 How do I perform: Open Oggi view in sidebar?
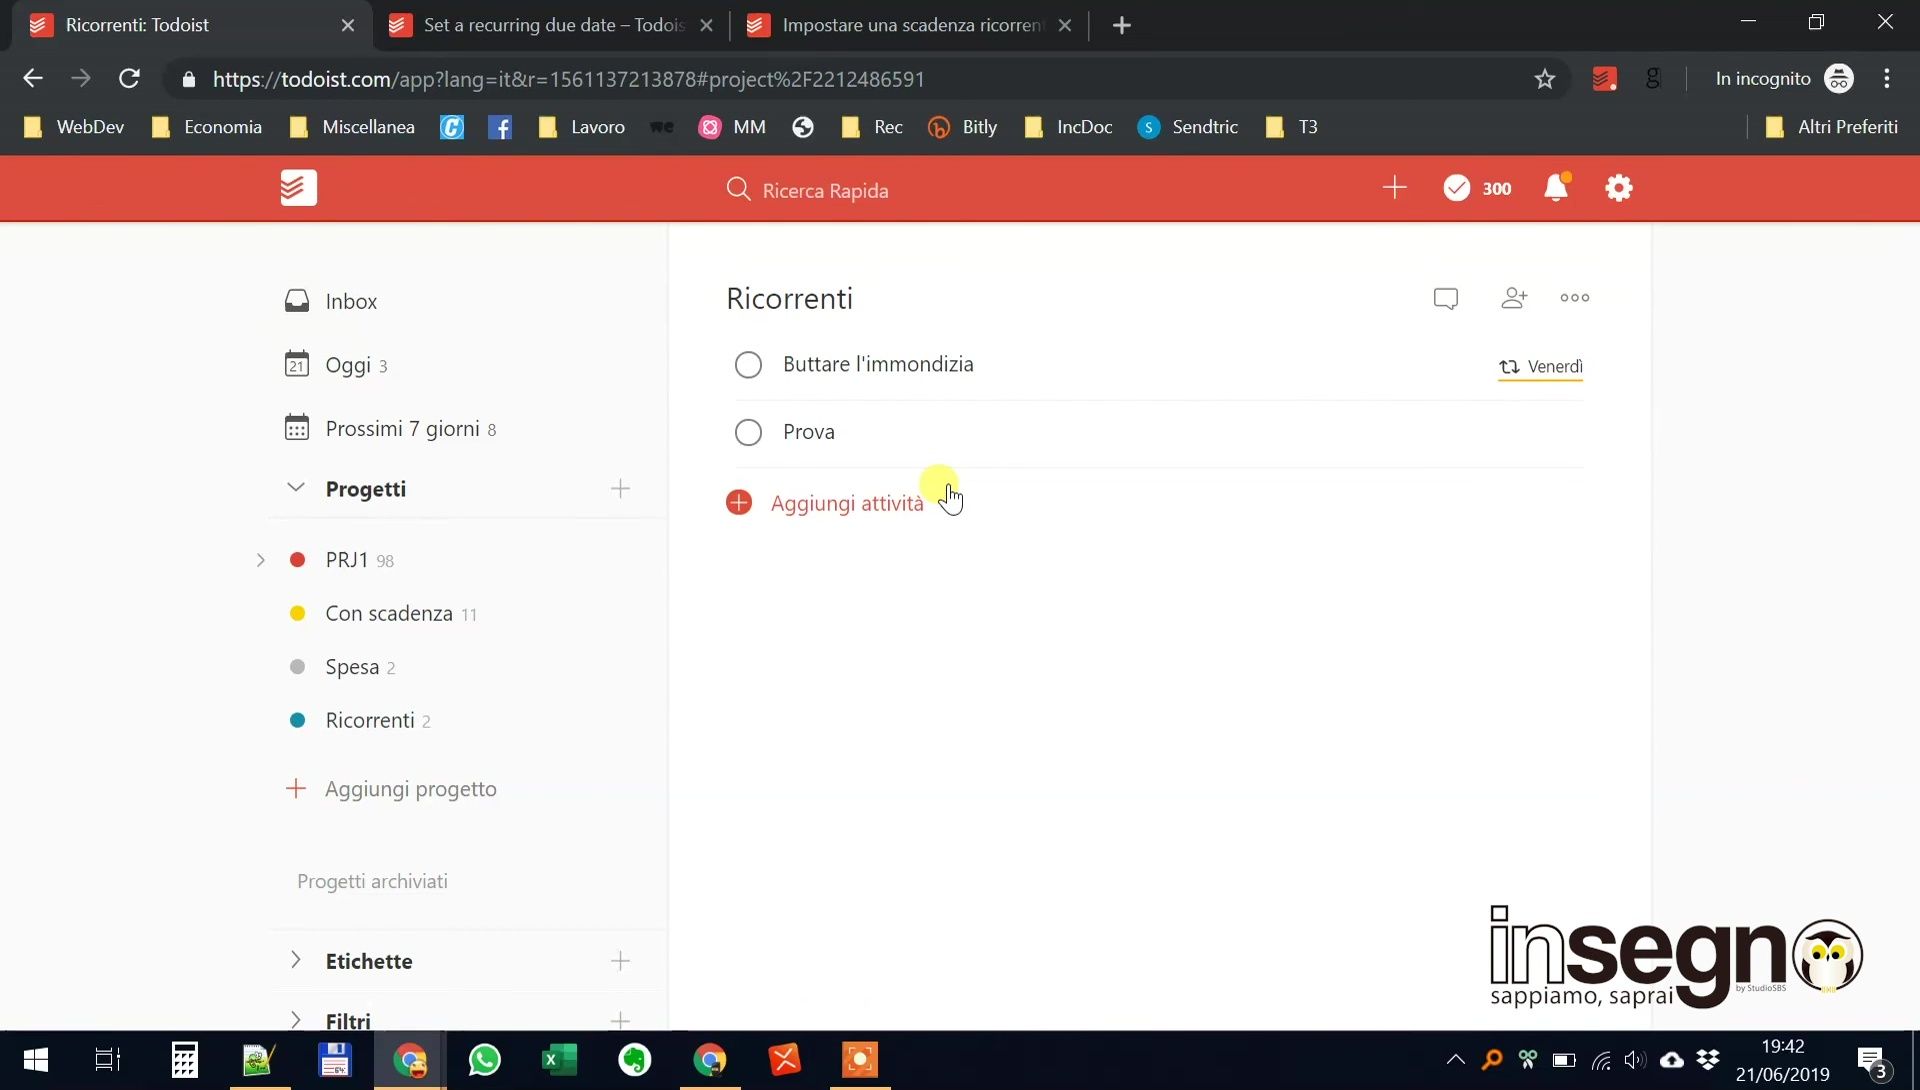(347, 365)
